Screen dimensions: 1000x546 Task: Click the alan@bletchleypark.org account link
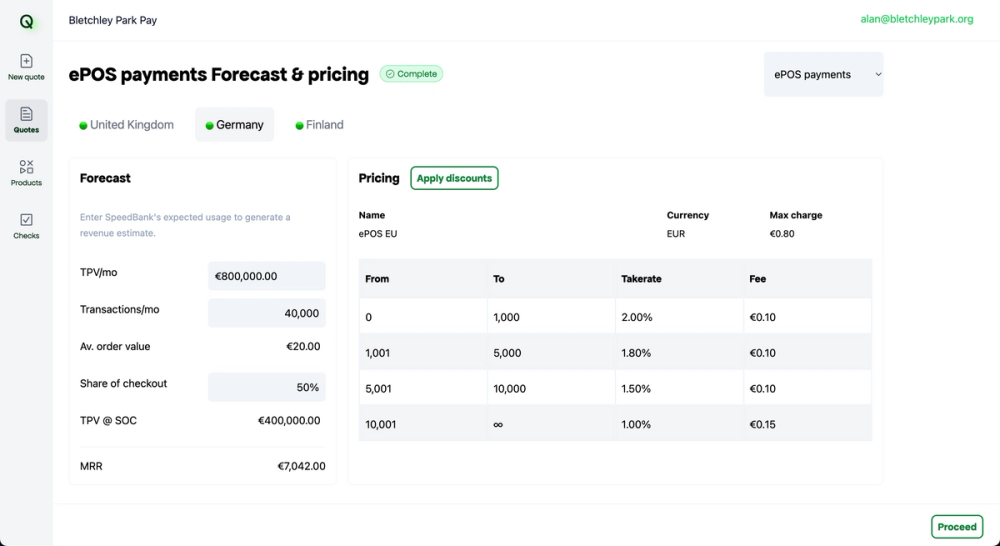pyautogui.click(x=916, y=19)
